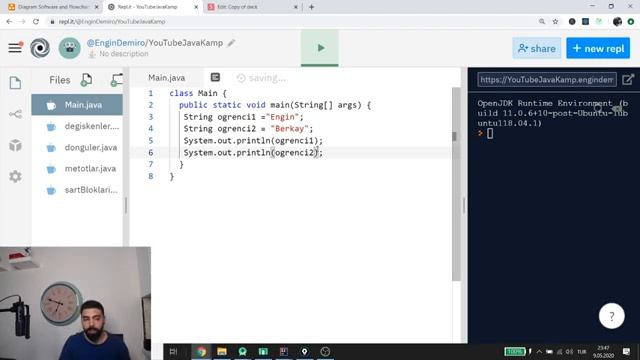The width and height of the screenshot is (640, 360).
Task: Open version control sidebar icon
Action: pos(16,114)
